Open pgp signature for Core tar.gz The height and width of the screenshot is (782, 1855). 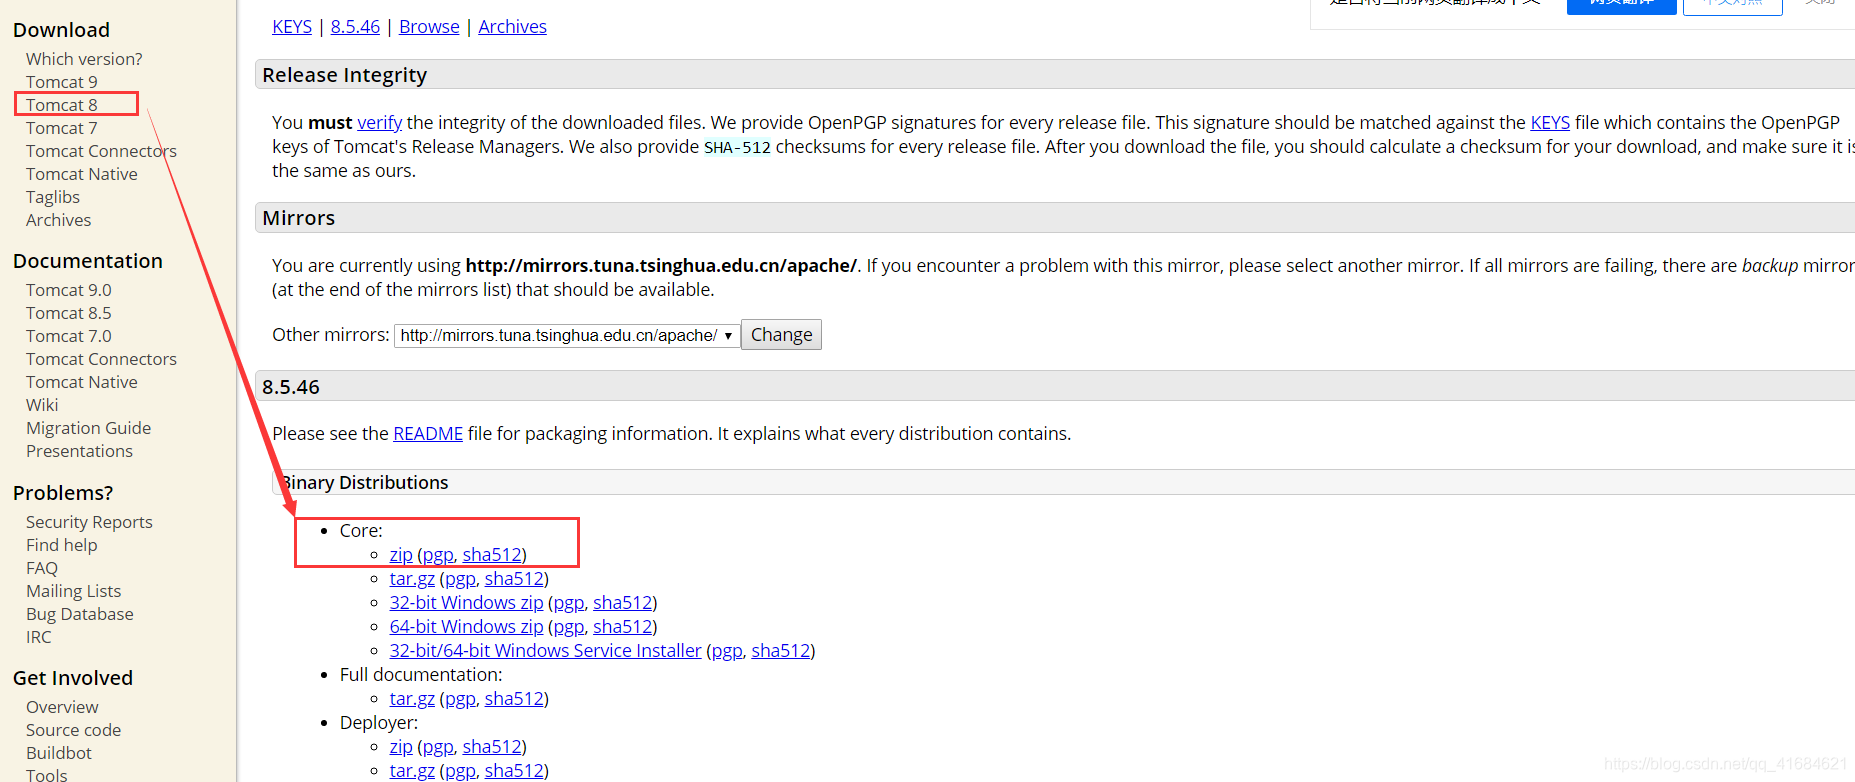(x=460, y=579)
